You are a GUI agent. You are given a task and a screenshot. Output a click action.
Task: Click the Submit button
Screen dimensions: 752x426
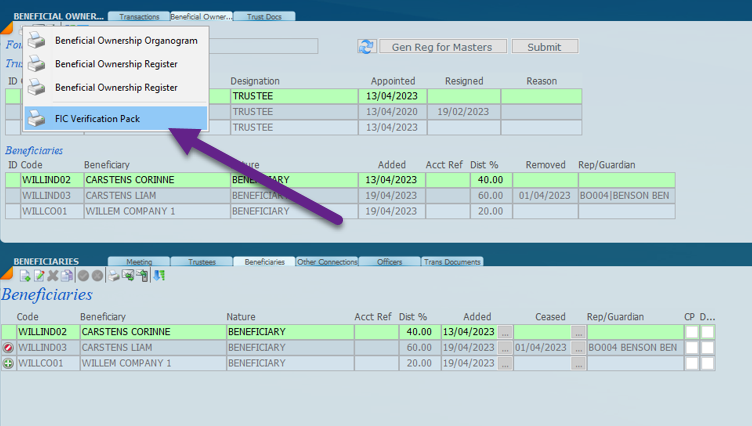click(x=544, y=47)
